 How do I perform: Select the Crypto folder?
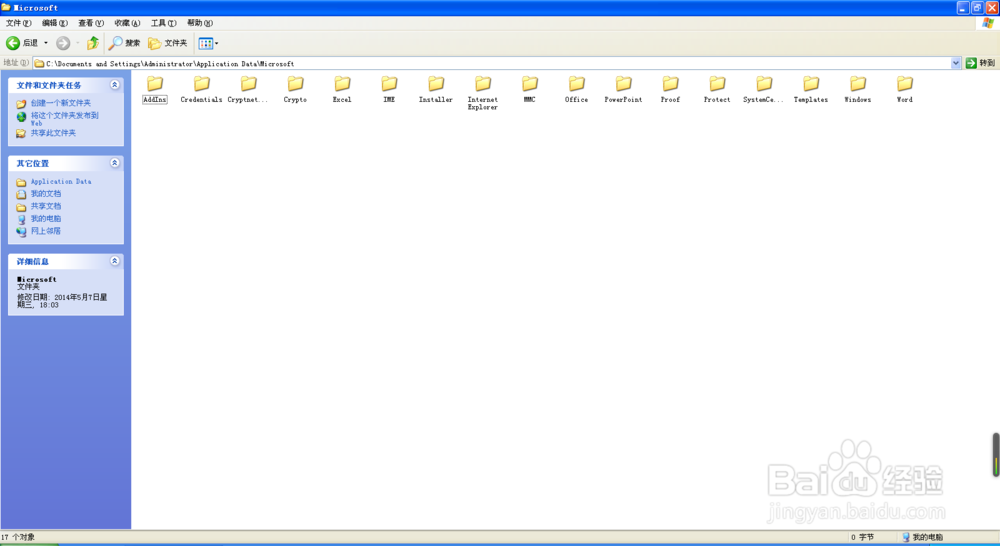coord(295,90)
